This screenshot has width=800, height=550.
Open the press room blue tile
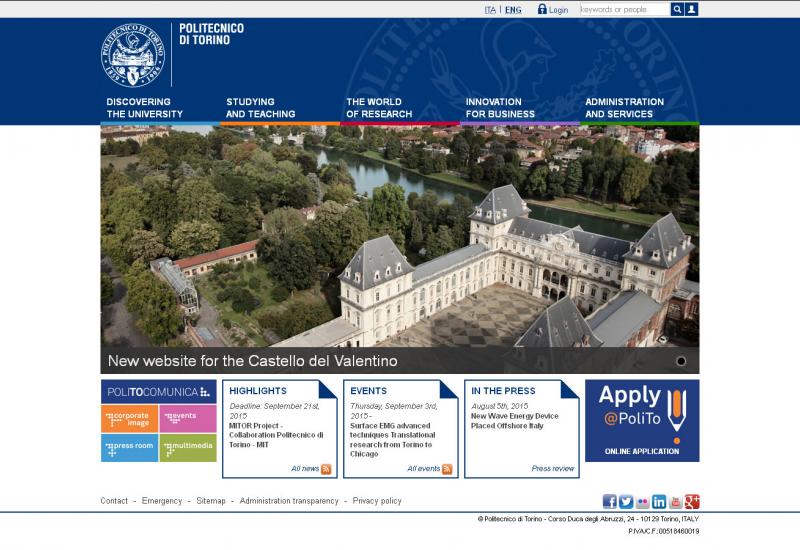click(130, 448)
